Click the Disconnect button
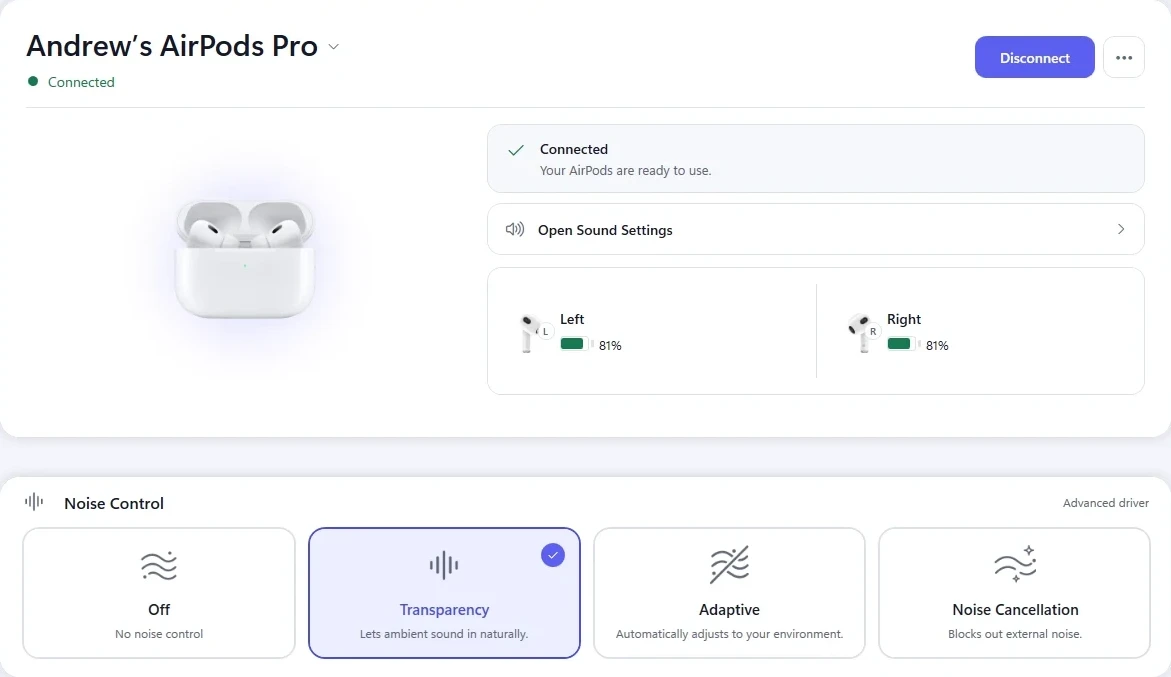The image size is (1171, 677). pos(1034,57)
